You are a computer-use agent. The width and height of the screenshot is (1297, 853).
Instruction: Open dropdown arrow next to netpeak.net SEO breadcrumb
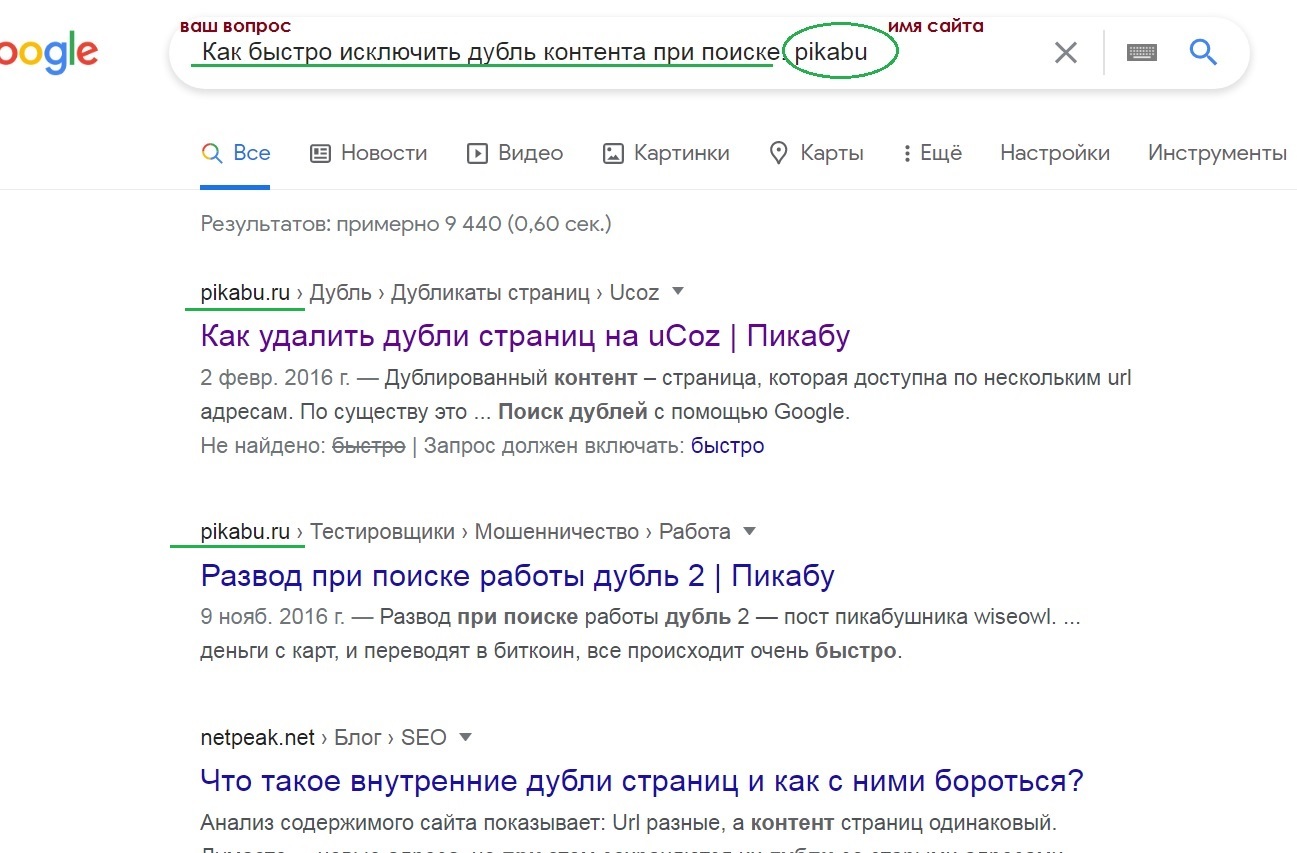[x=464, y=738]
